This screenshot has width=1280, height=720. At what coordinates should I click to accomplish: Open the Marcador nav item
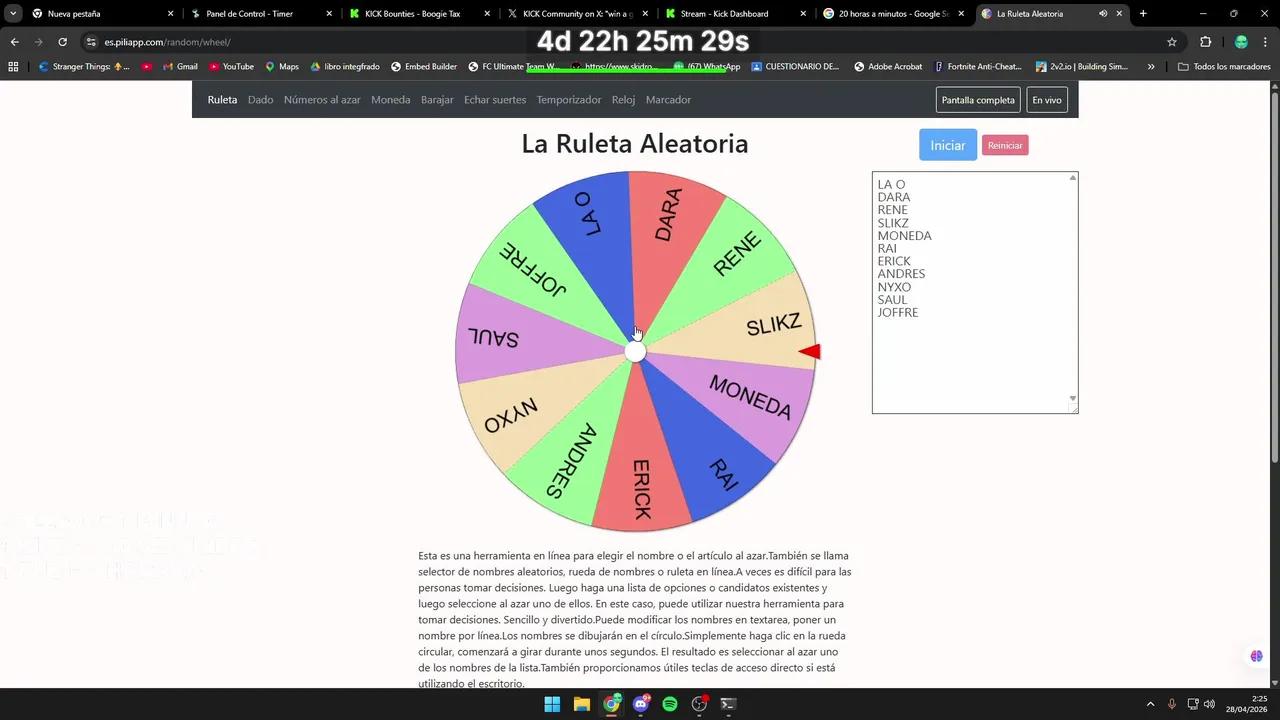coord(668,100)
